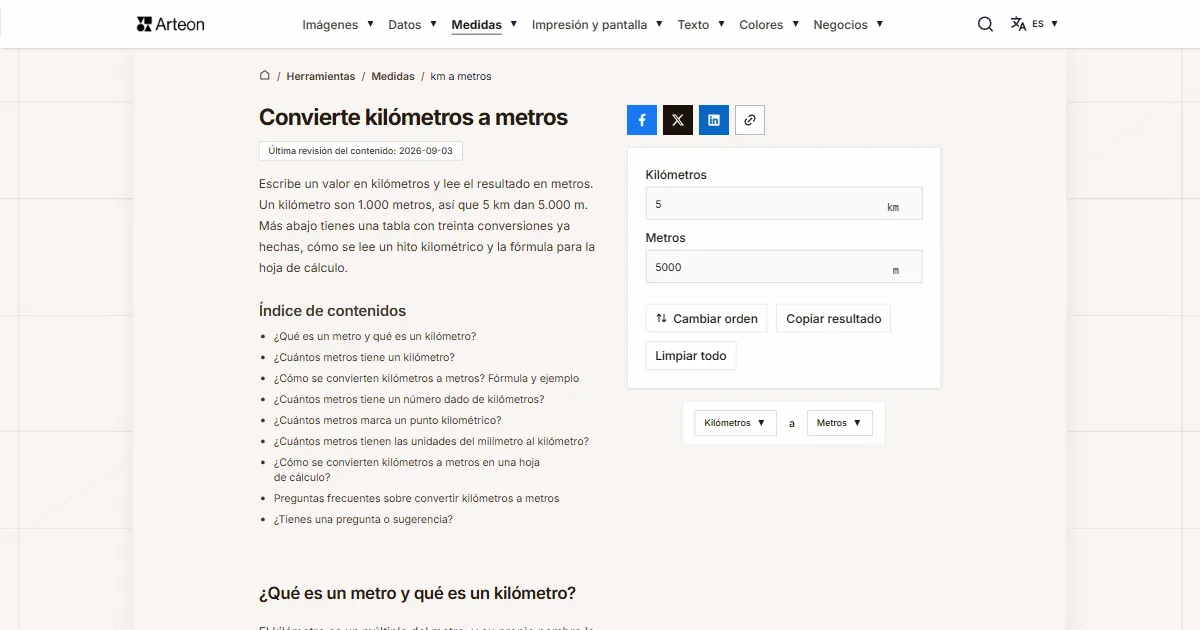Open the 'milímetro al kilómetro' units link
The height and width of the screenshot is (630, 1200).
click(x=431, y=442)
